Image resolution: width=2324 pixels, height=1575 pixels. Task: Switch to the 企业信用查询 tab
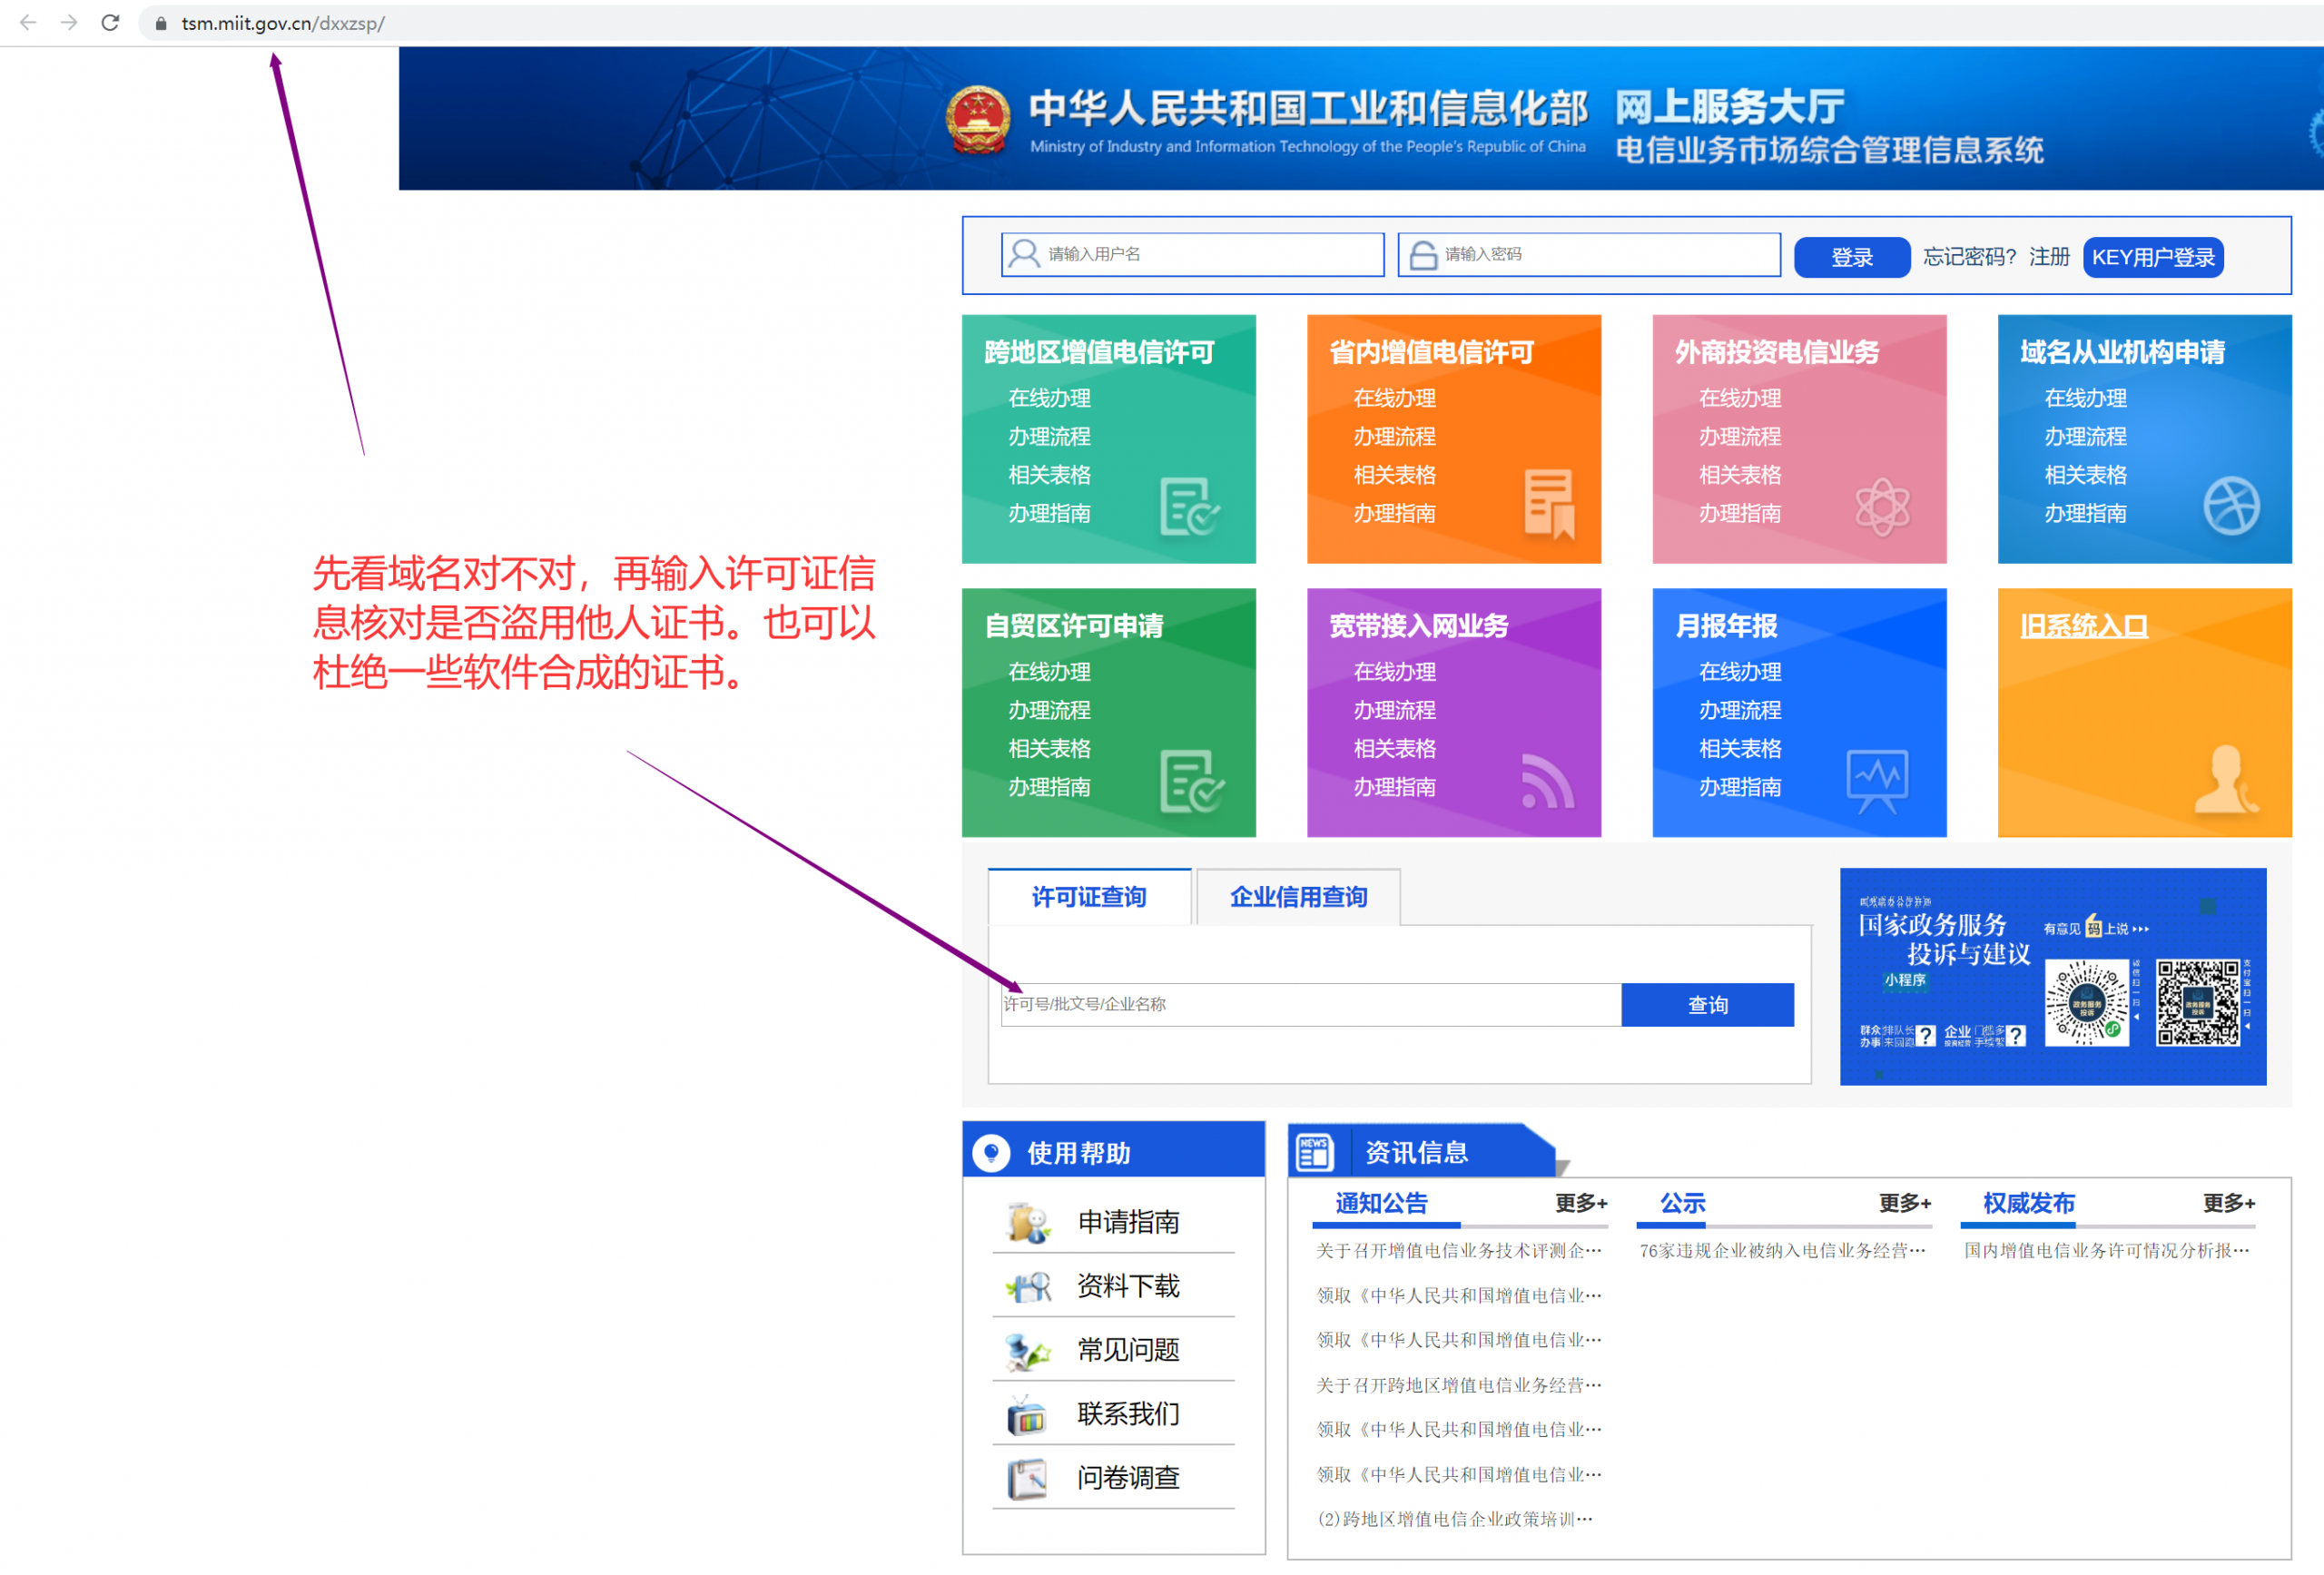[x=1298, y=896]
